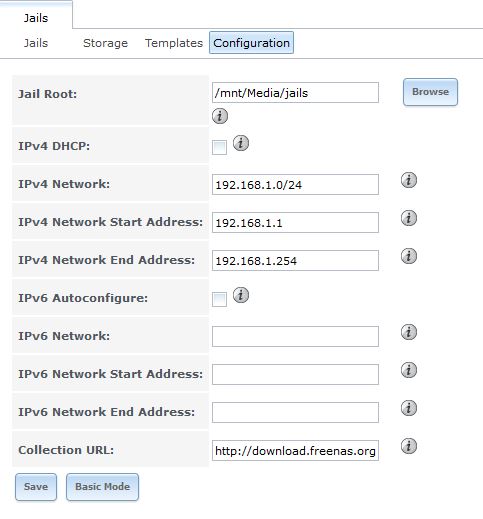Click info icon for IPv4 Network End Address
Viewport: 483px width, 519px height.
[409, 256]
